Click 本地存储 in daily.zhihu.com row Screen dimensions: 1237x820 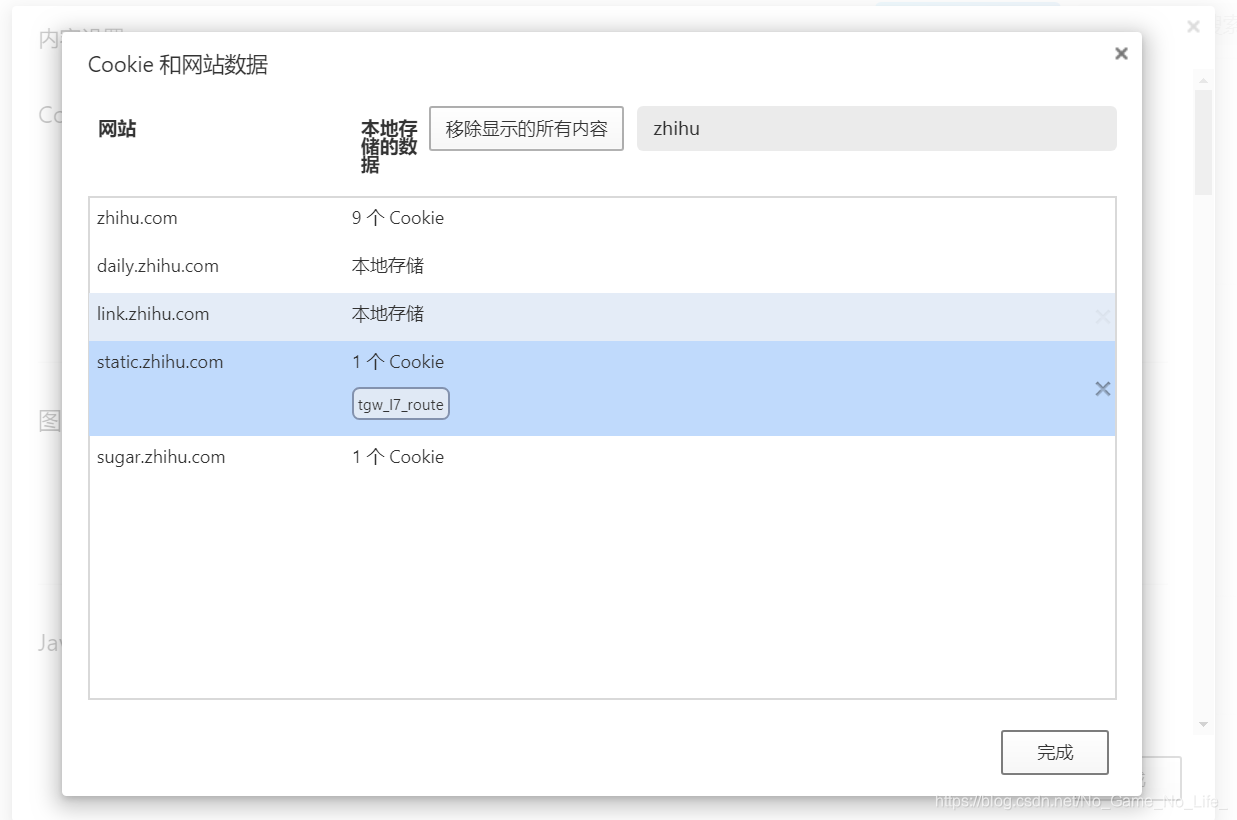coord(388,266)
